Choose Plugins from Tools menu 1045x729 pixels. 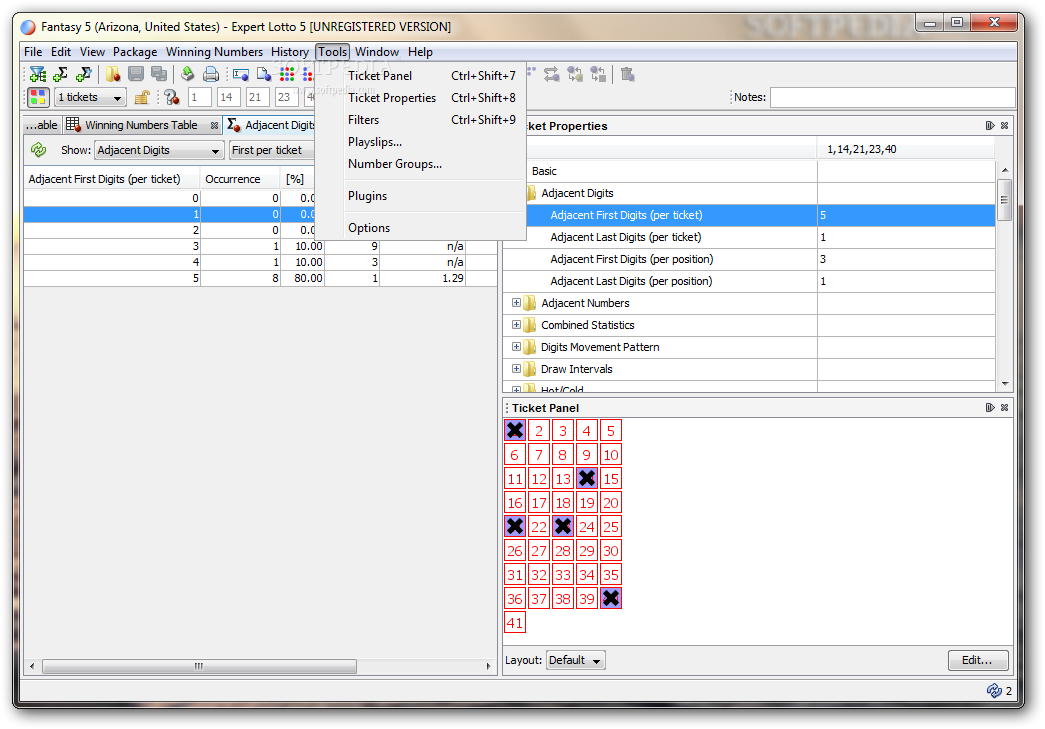(433, 196)
